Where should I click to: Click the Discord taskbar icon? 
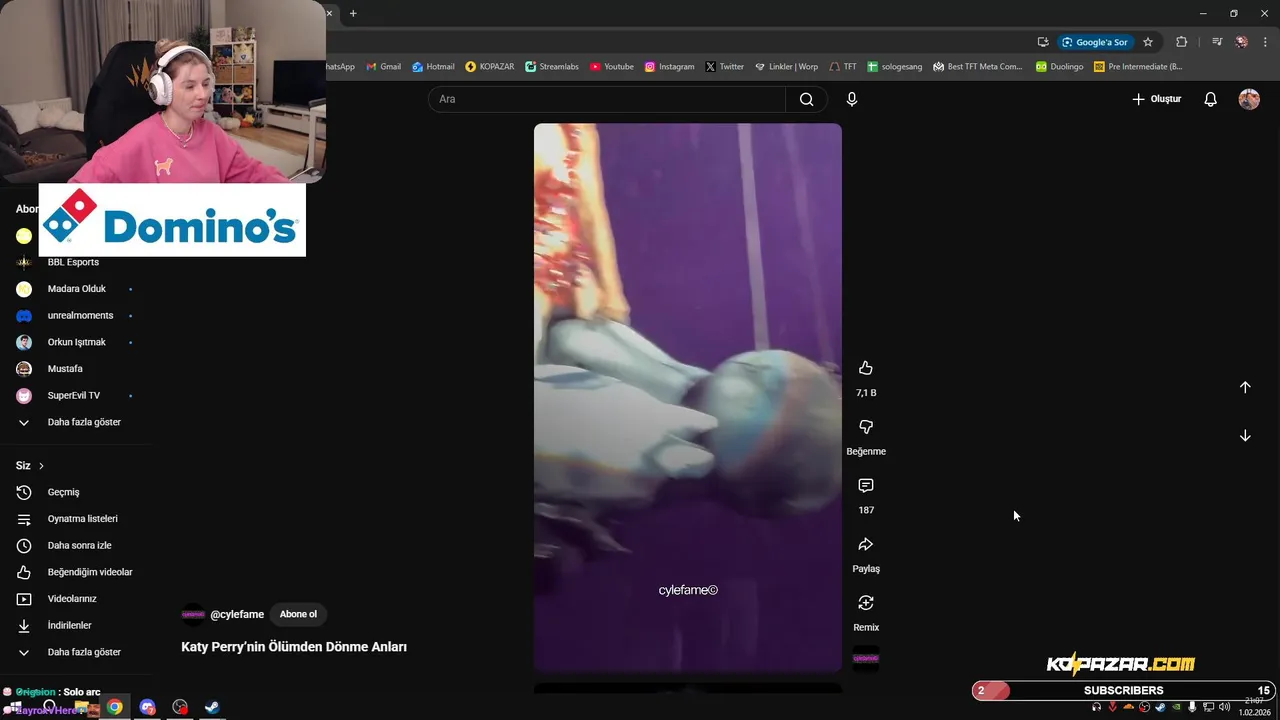click(148, 707)
